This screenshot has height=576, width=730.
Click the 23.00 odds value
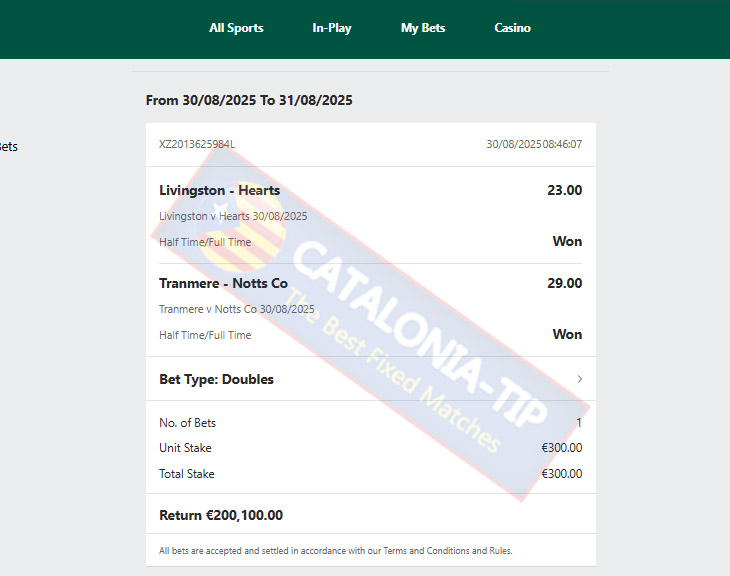(x=564, y=190)
